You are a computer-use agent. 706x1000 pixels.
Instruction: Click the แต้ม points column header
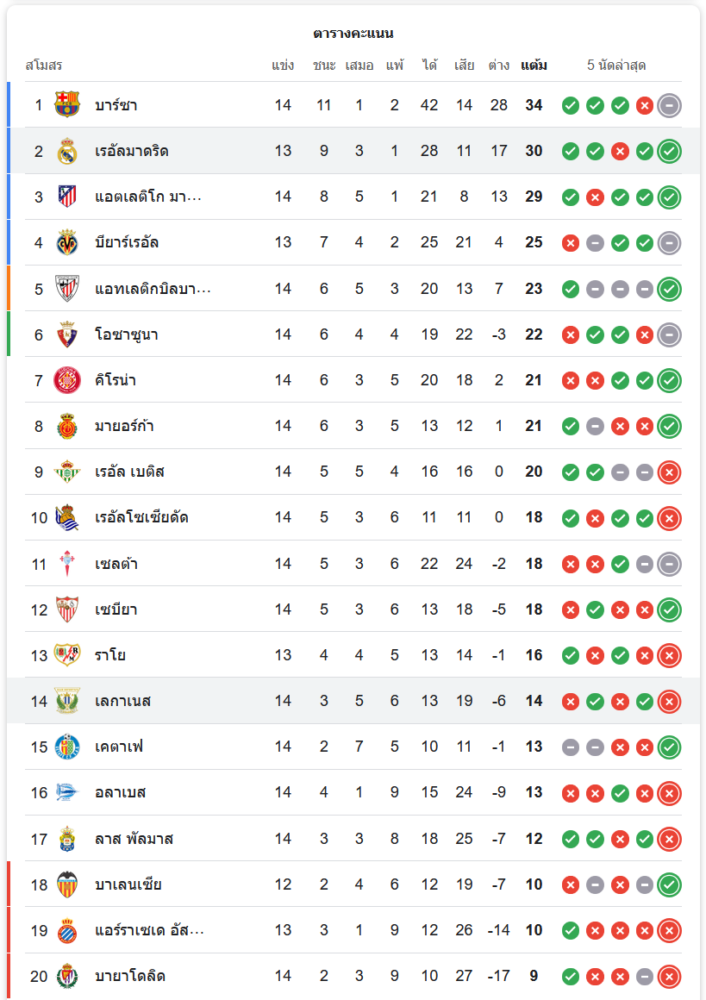tap(534, 66)
